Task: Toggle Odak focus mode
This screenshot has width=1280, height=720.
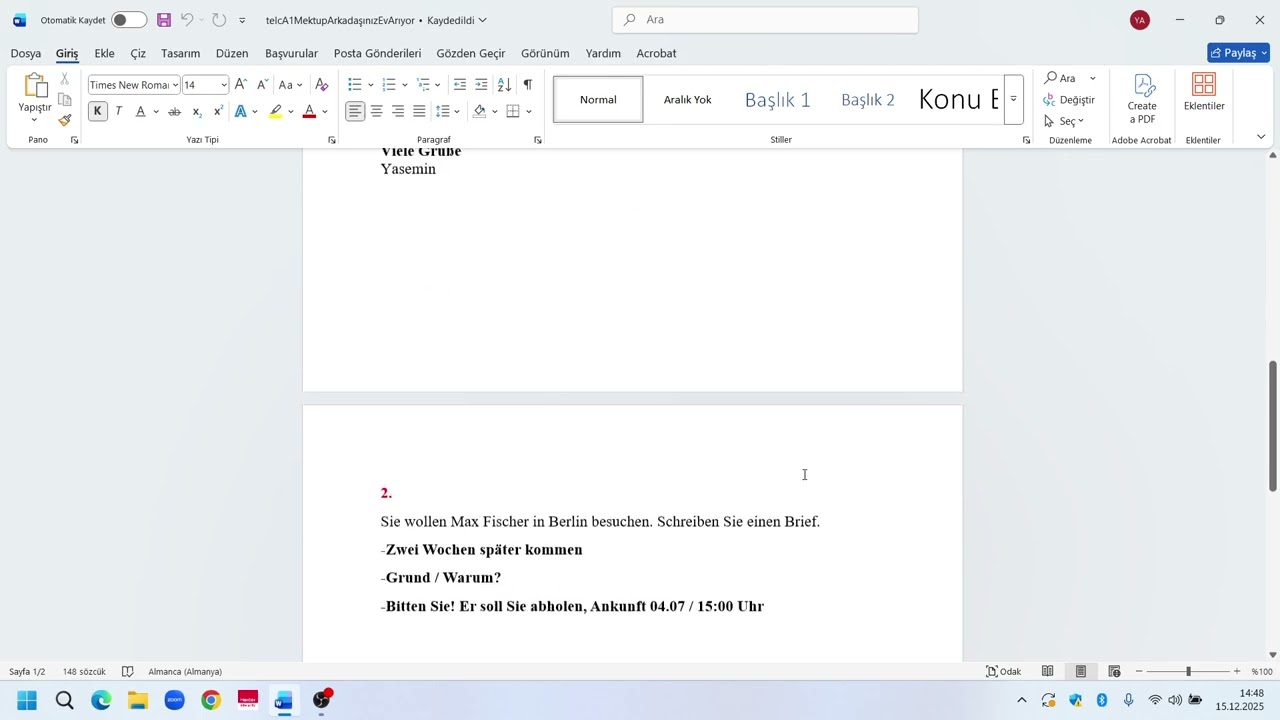Action: click(x=1003, y=671)
